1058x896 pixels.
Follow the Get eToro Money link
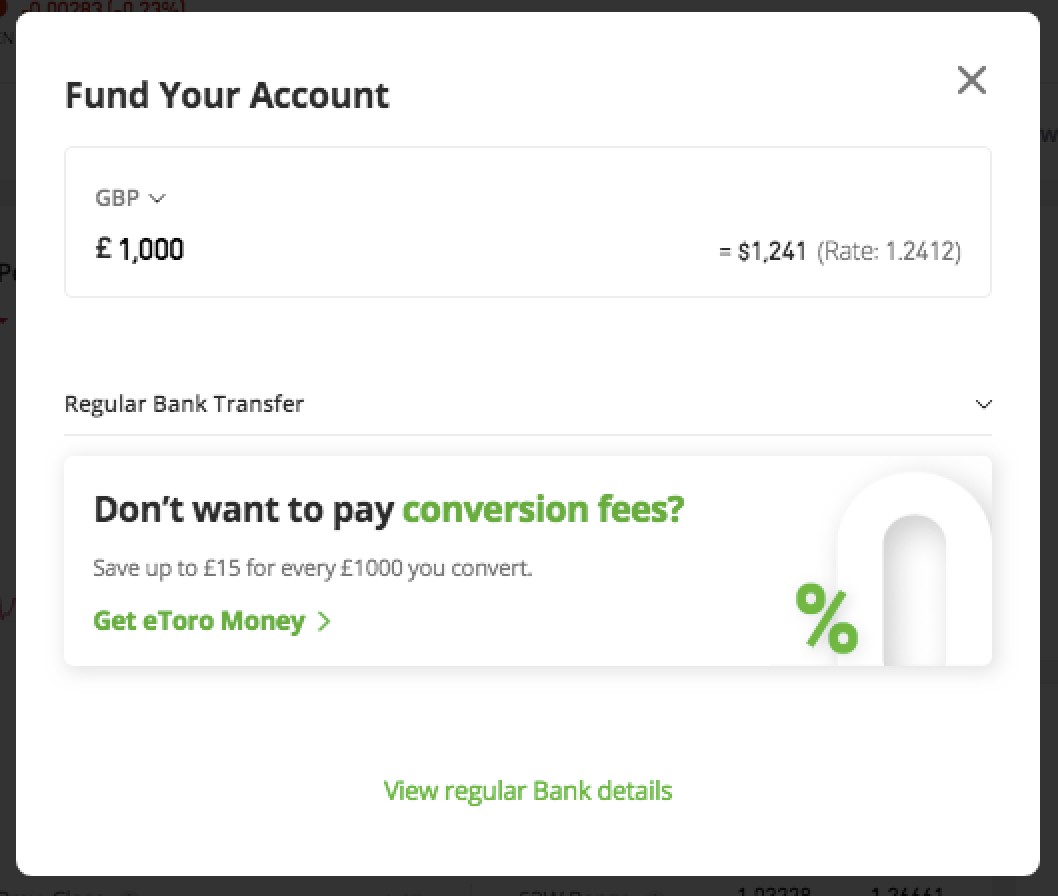197,620
